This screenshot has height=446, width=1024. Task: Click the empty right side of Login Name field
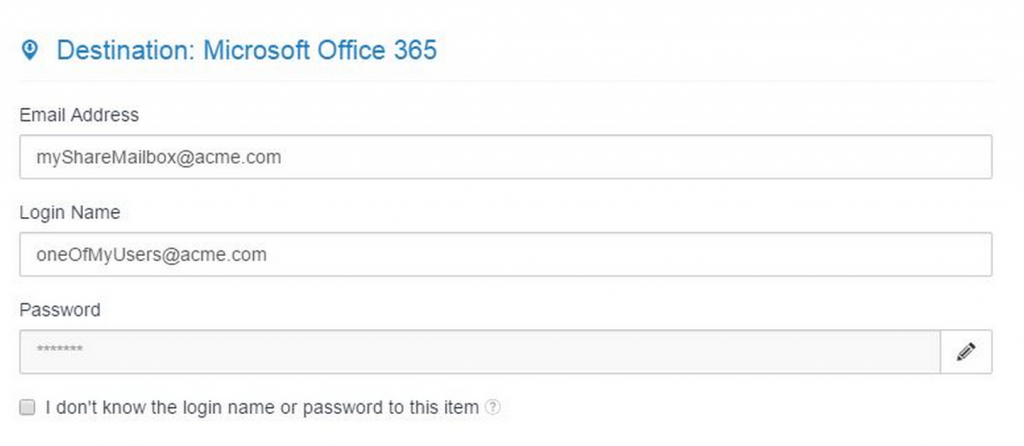coord(800,255)
